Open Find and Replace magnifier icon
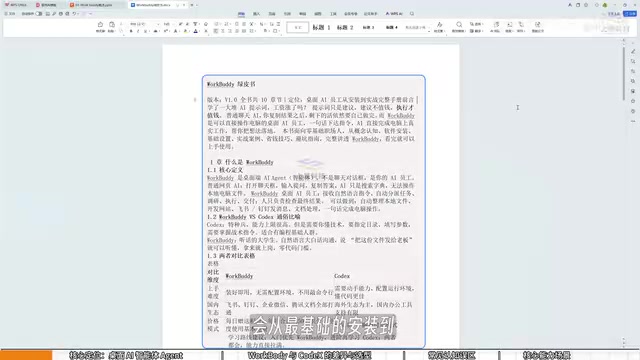 coord(459,24)
